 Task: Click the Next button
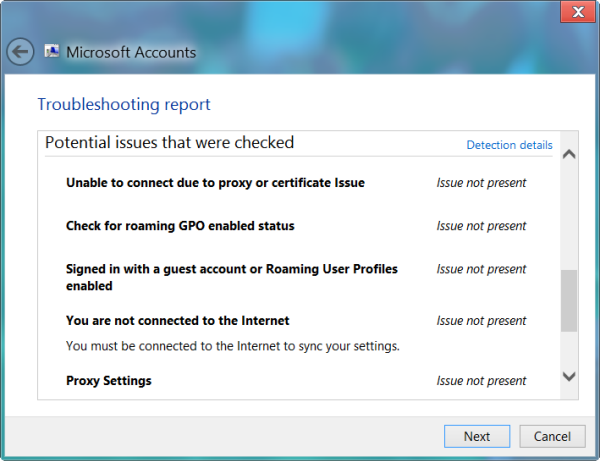tap(477, 436)
